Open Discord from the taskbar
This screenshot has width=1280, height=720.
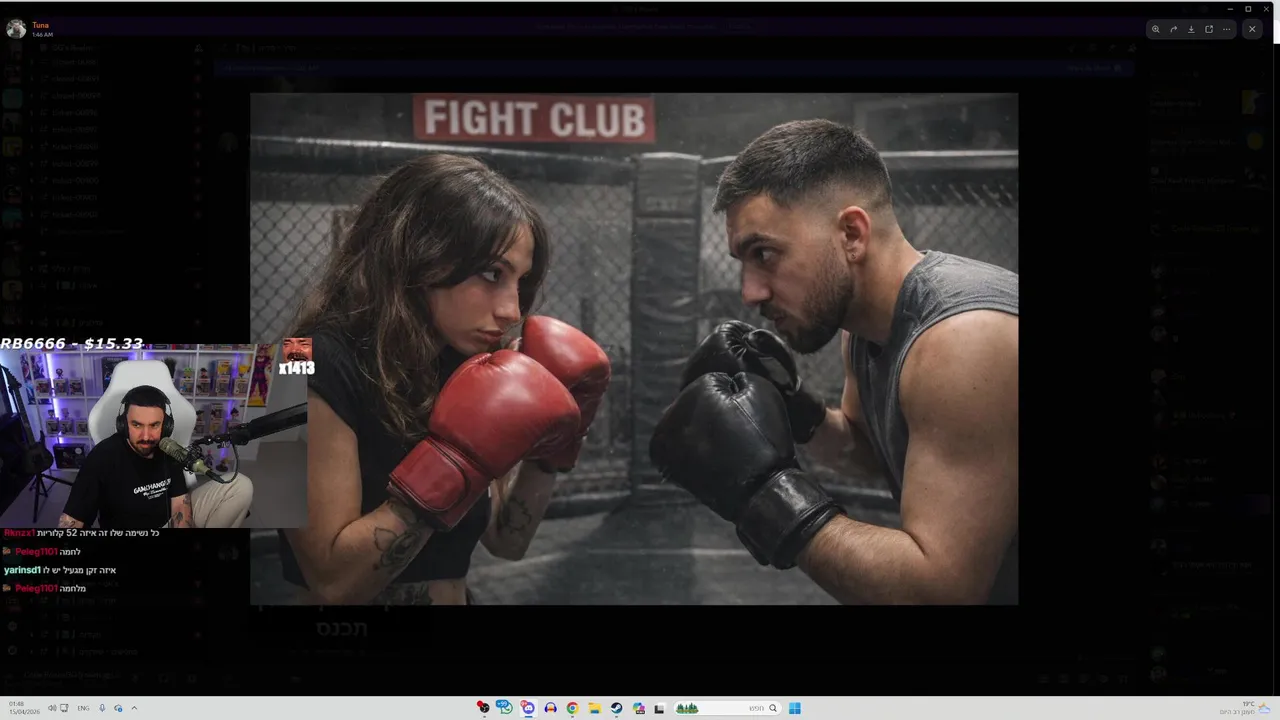coord(528,708)
